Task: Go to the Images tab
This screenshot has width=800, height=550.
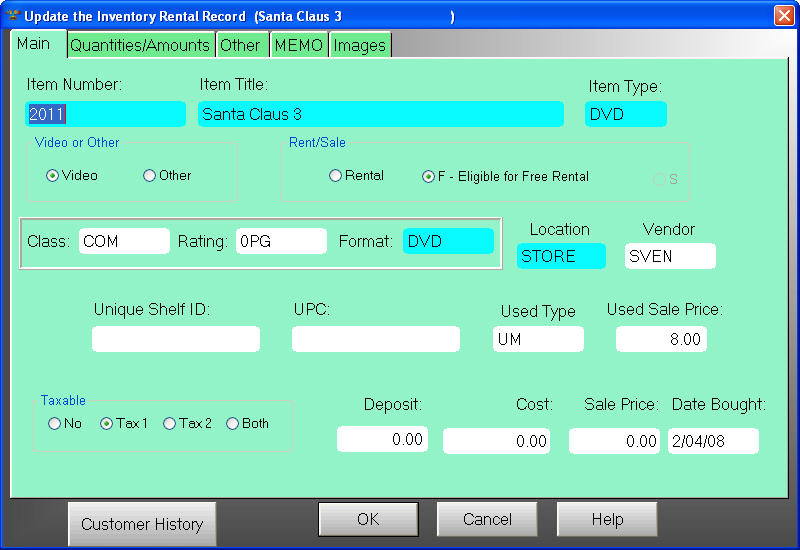Action: [x=359, y=45]
